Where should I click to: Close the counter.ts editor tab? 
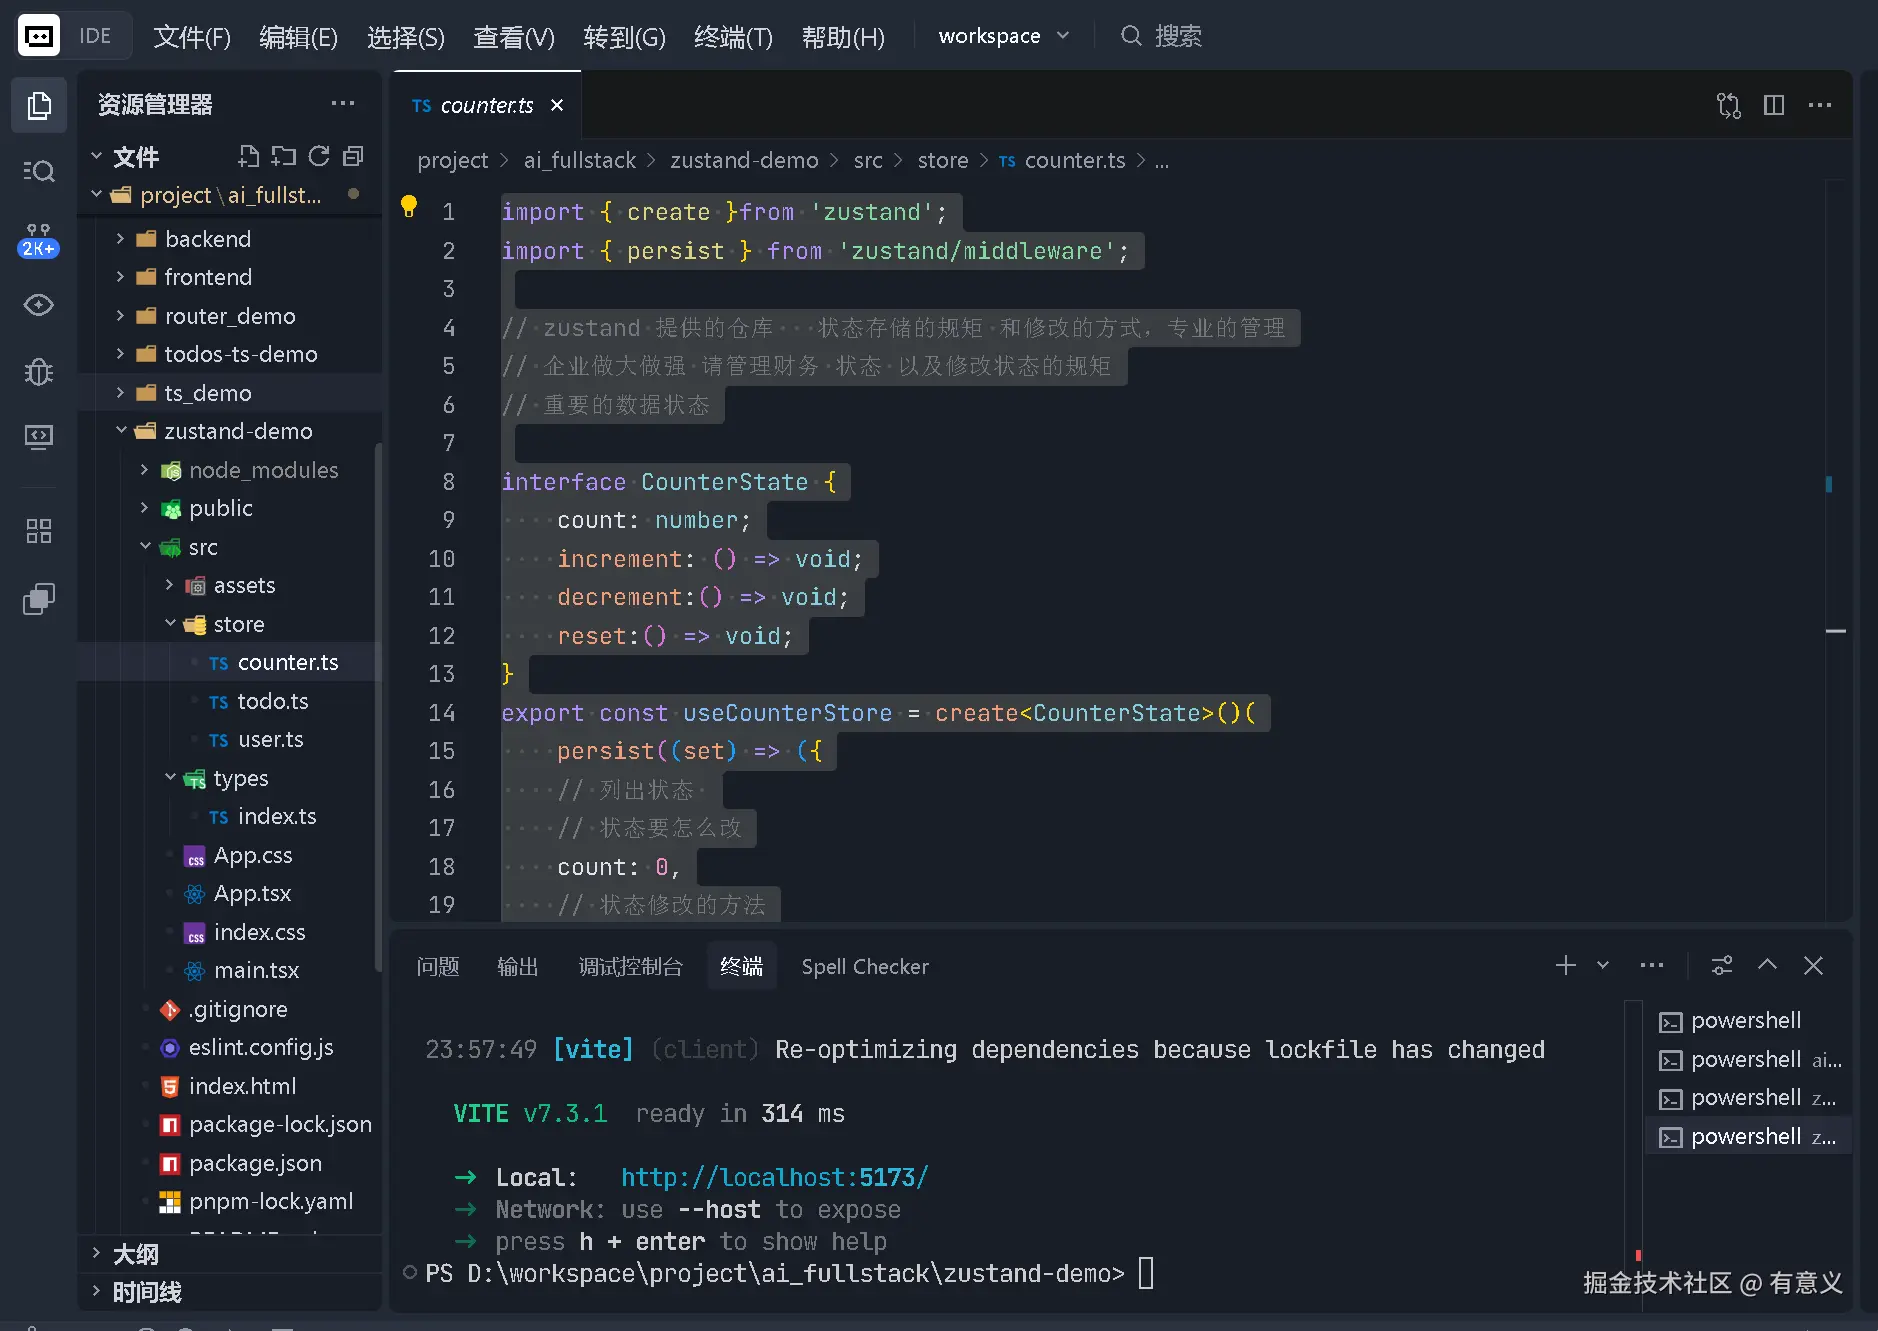point(557,105)
